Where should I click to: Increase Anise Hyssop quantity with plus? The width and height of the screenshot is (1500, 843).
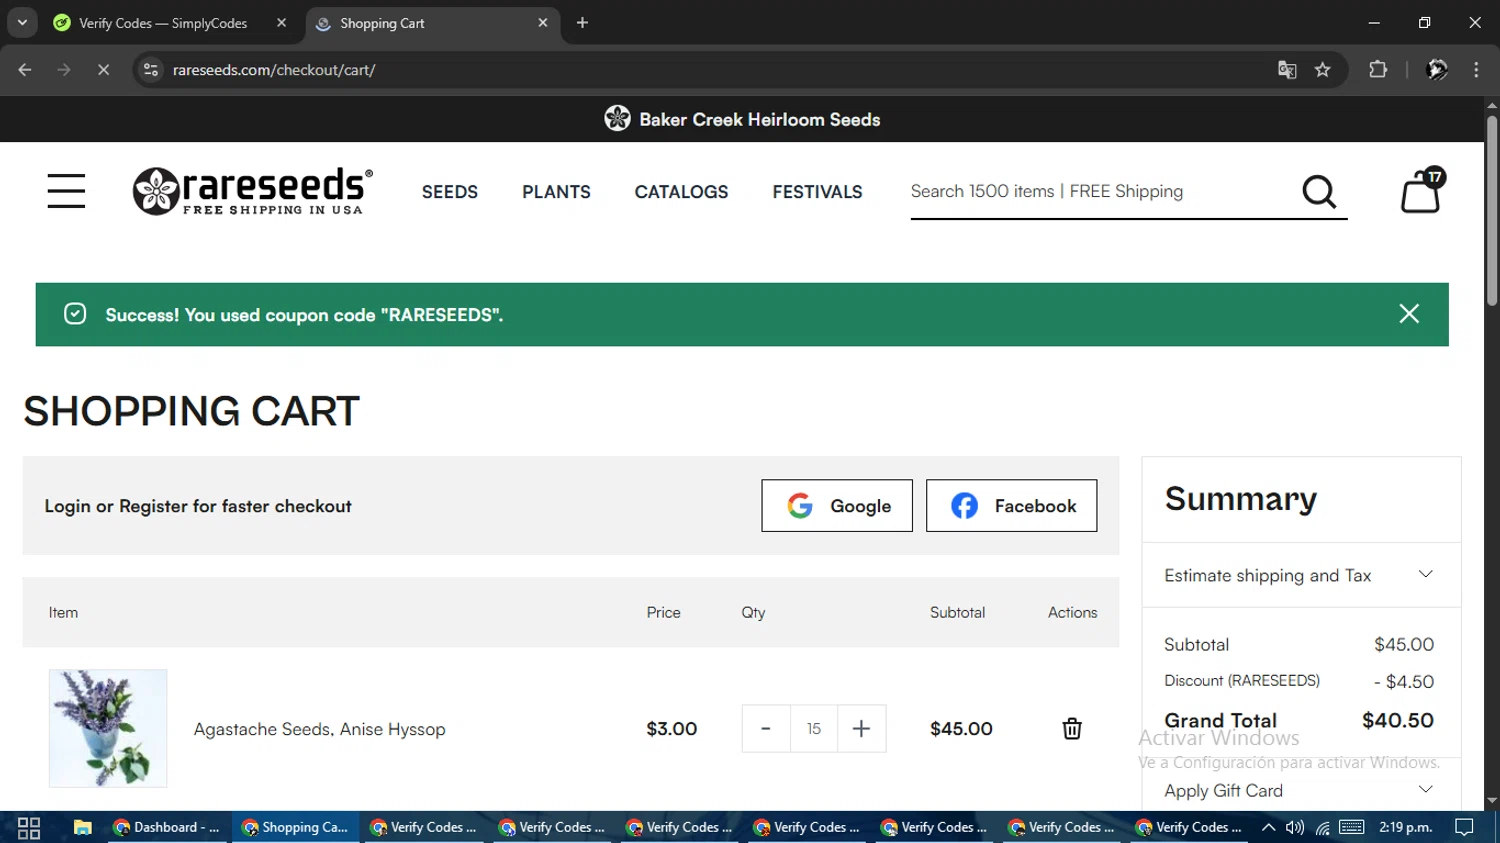tap(861, 729)
